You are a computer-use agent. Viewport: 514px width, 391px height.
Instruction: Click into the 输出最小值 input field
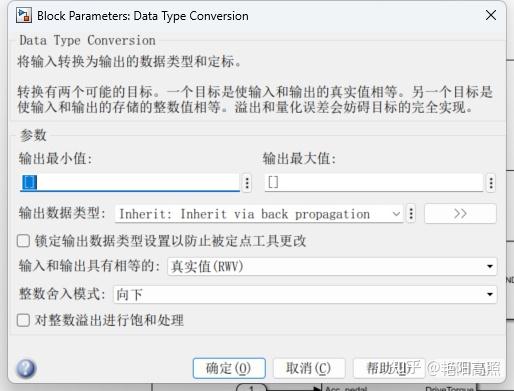point(130,182)
